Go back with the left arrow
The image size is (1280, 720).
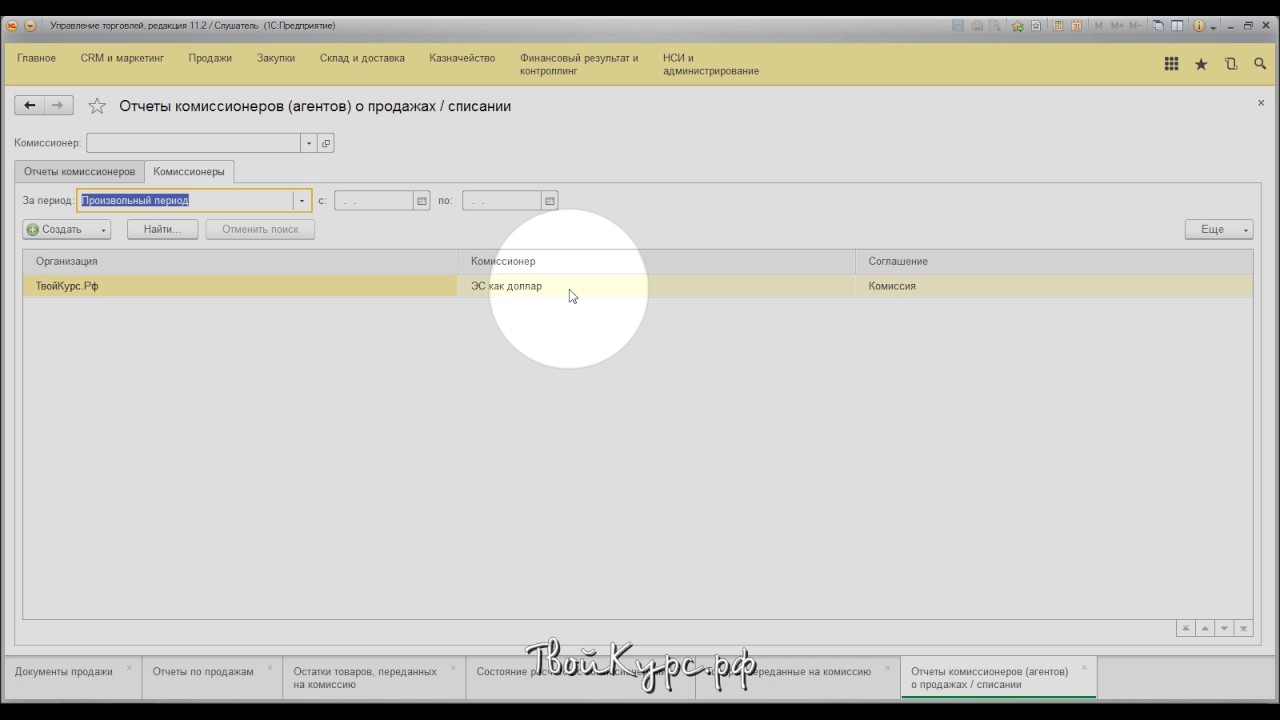point(30,105)
